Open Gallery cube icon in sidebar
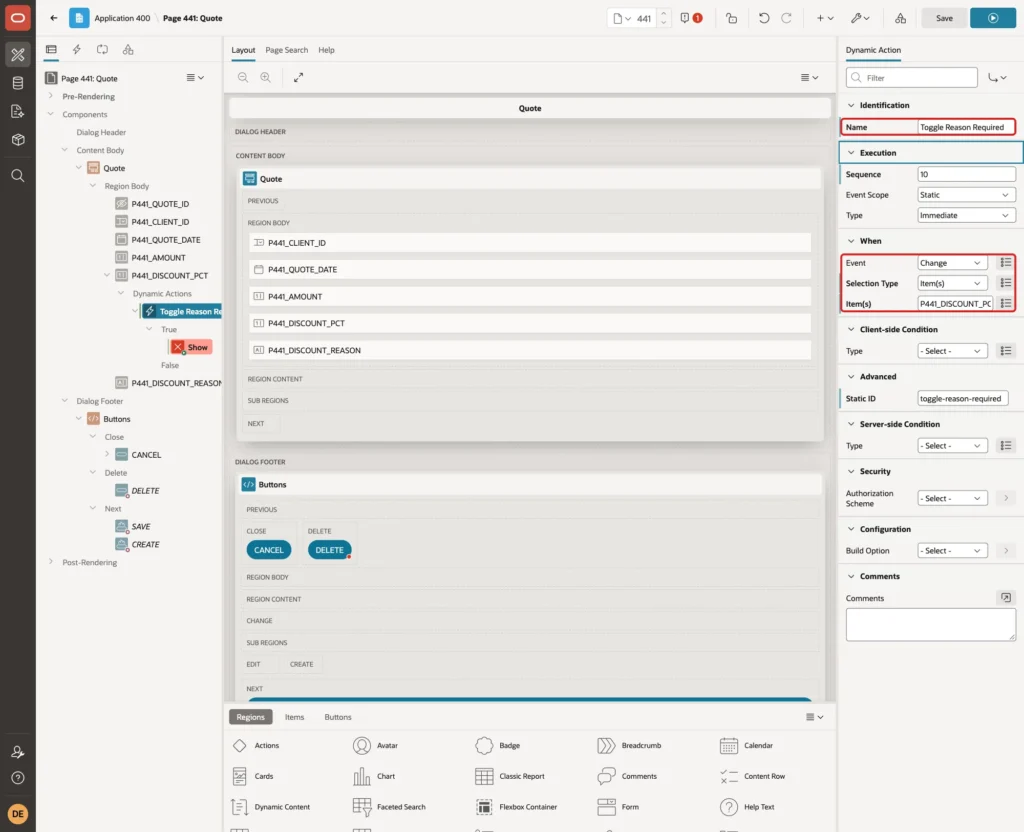The width and height of the screenshot is (1024, 832). tap(18, 139)
